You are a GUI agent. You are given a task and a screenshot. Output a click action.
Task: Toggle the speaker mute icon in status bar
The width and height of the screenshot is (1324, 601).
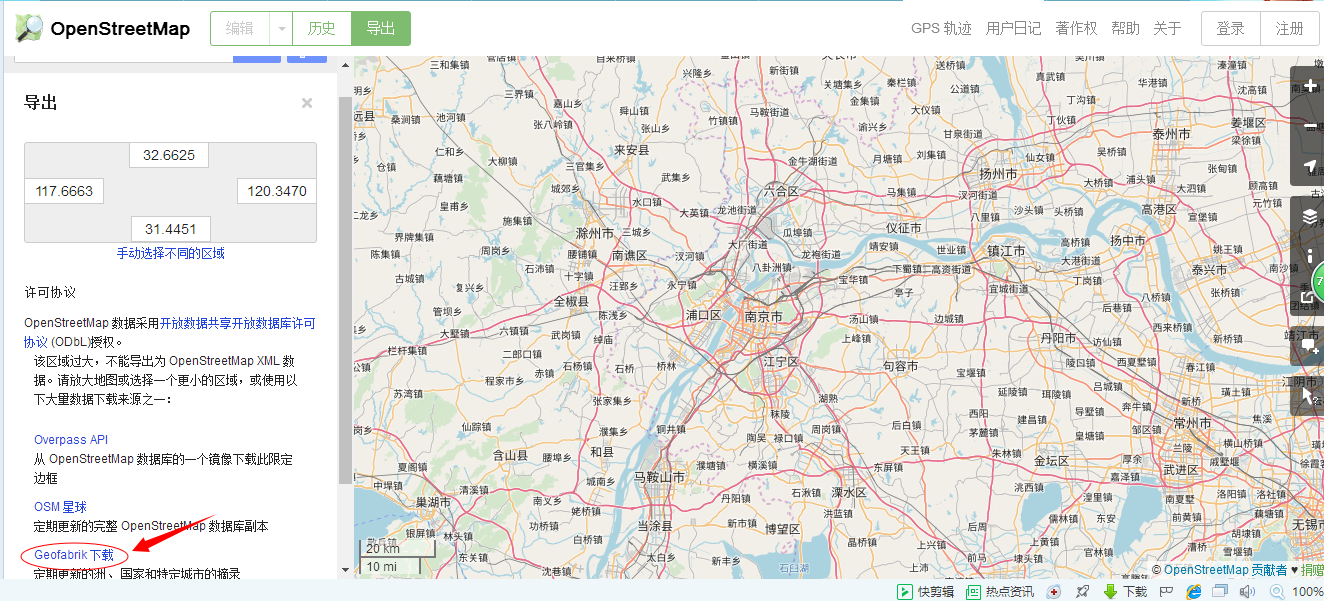[1247, 591]
